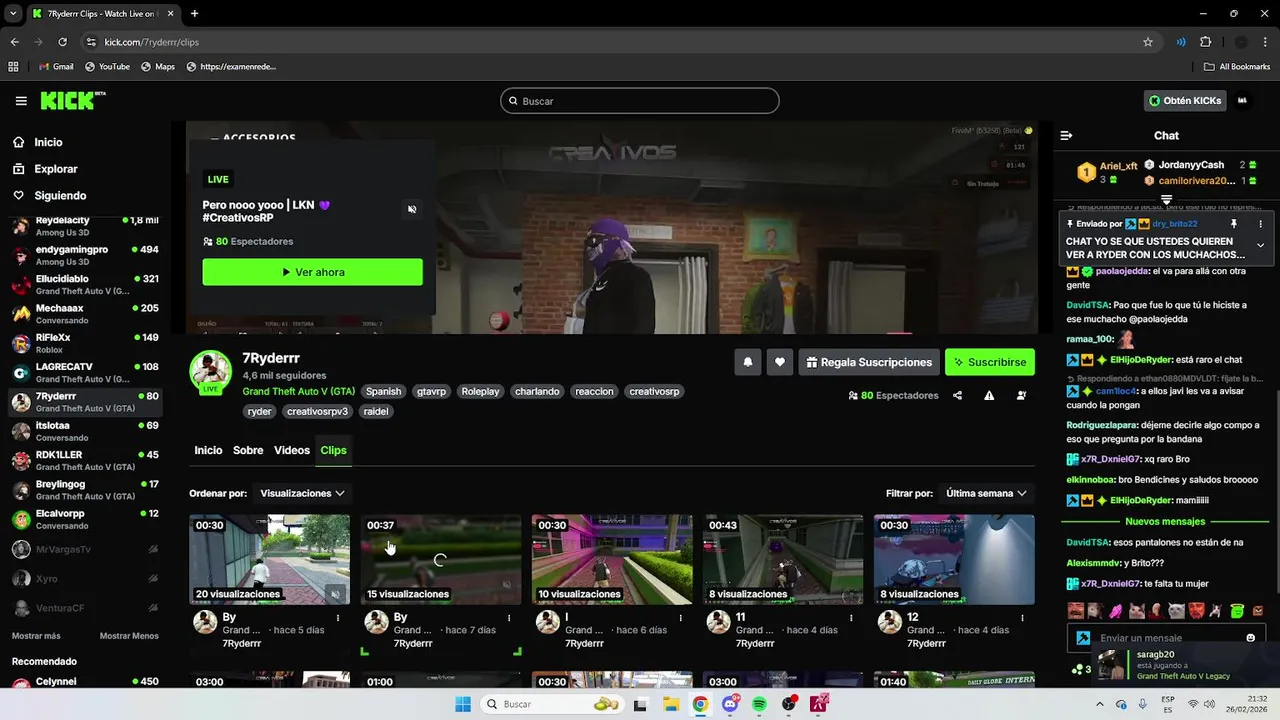1280x720 pixels.
Task: Click the creativosrp tag
Action: pos(654,391)
